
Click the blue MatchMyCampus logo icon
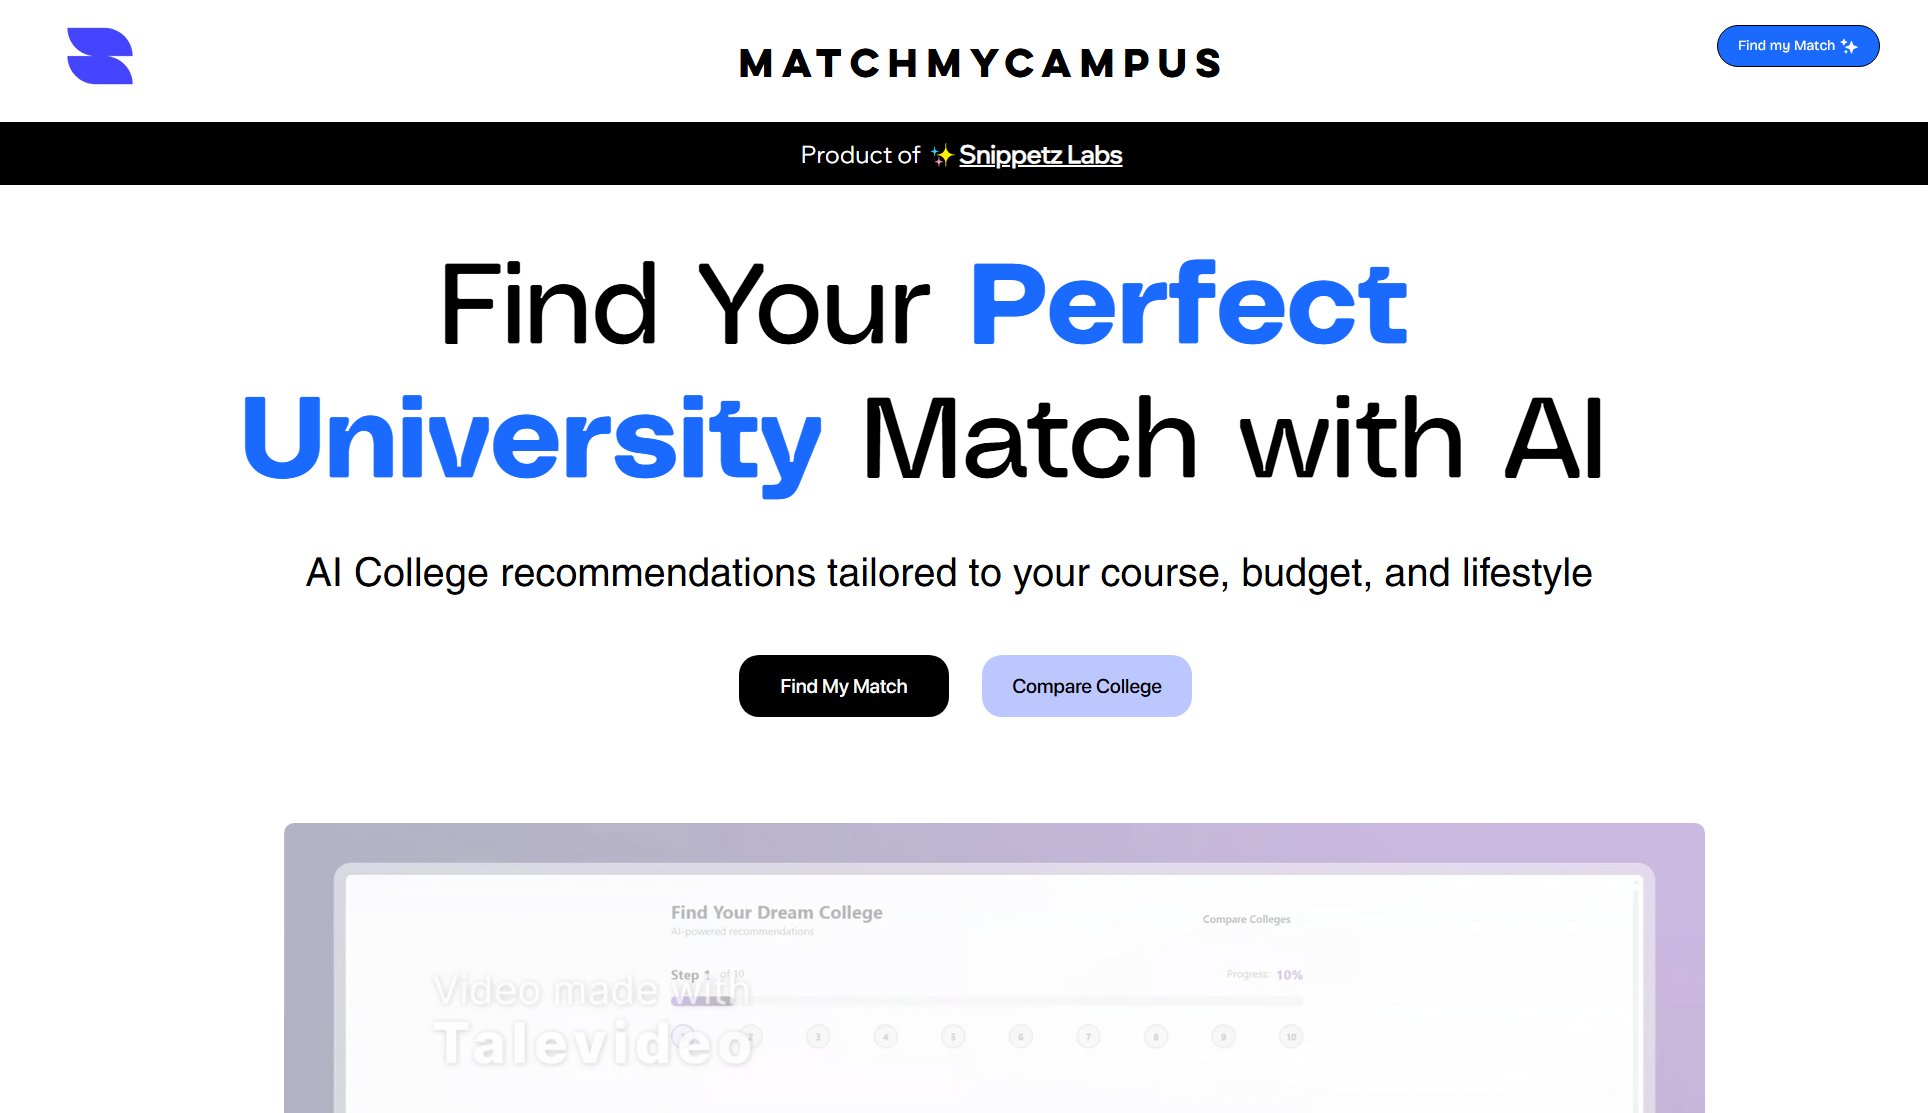click(x=100, y=56)
